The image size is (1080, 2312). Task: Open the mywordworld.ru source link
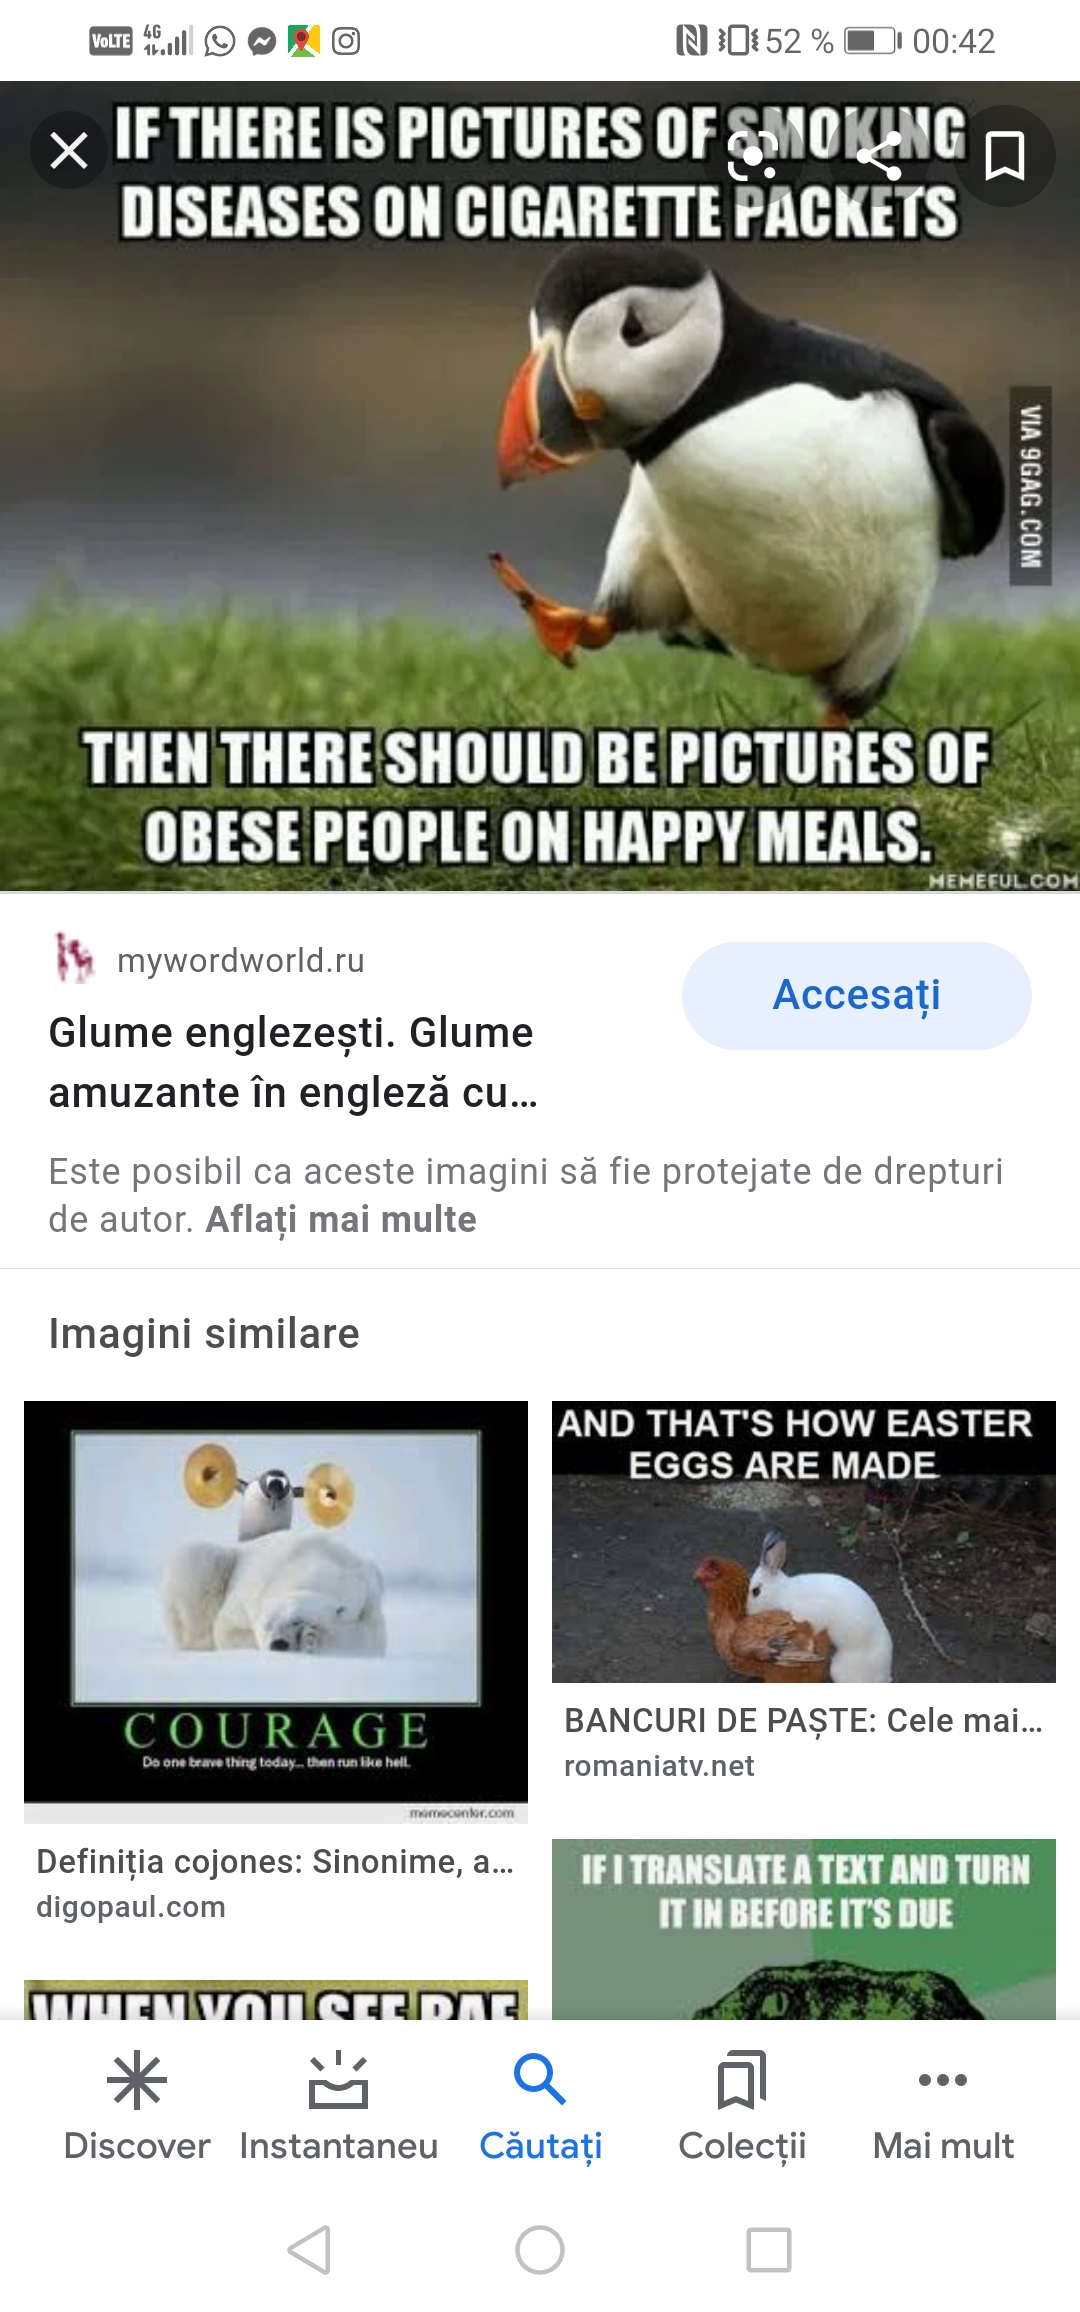pos(241,960)
